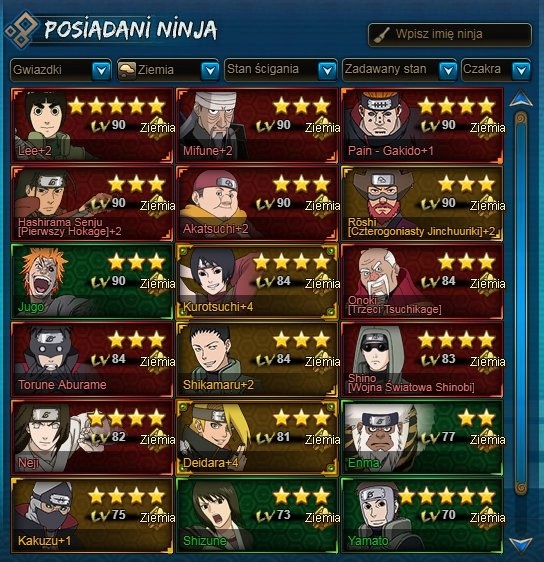Click the Wpisz imię ninja search field
The width and height of the screenshot is (544, 562).
pos(450,35)
